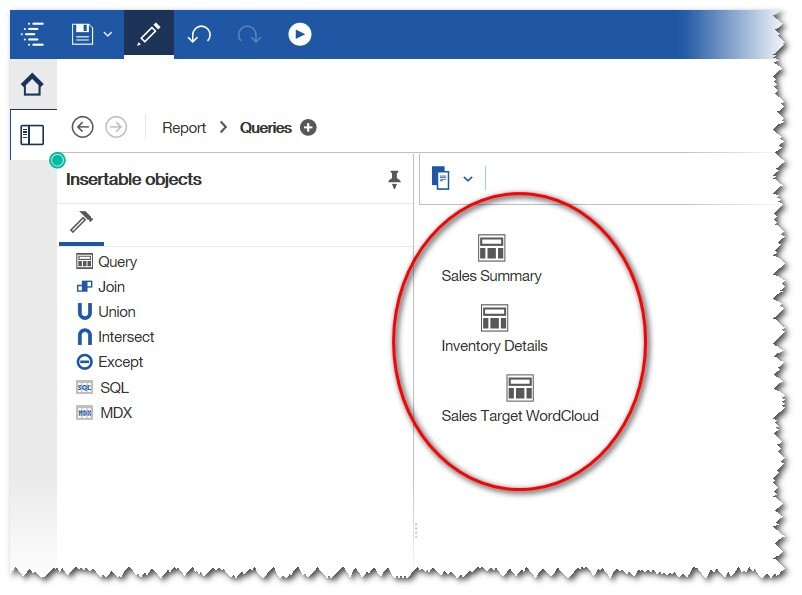Go to the Home icon
Screen dimensions: 802x595
(32, 84)
